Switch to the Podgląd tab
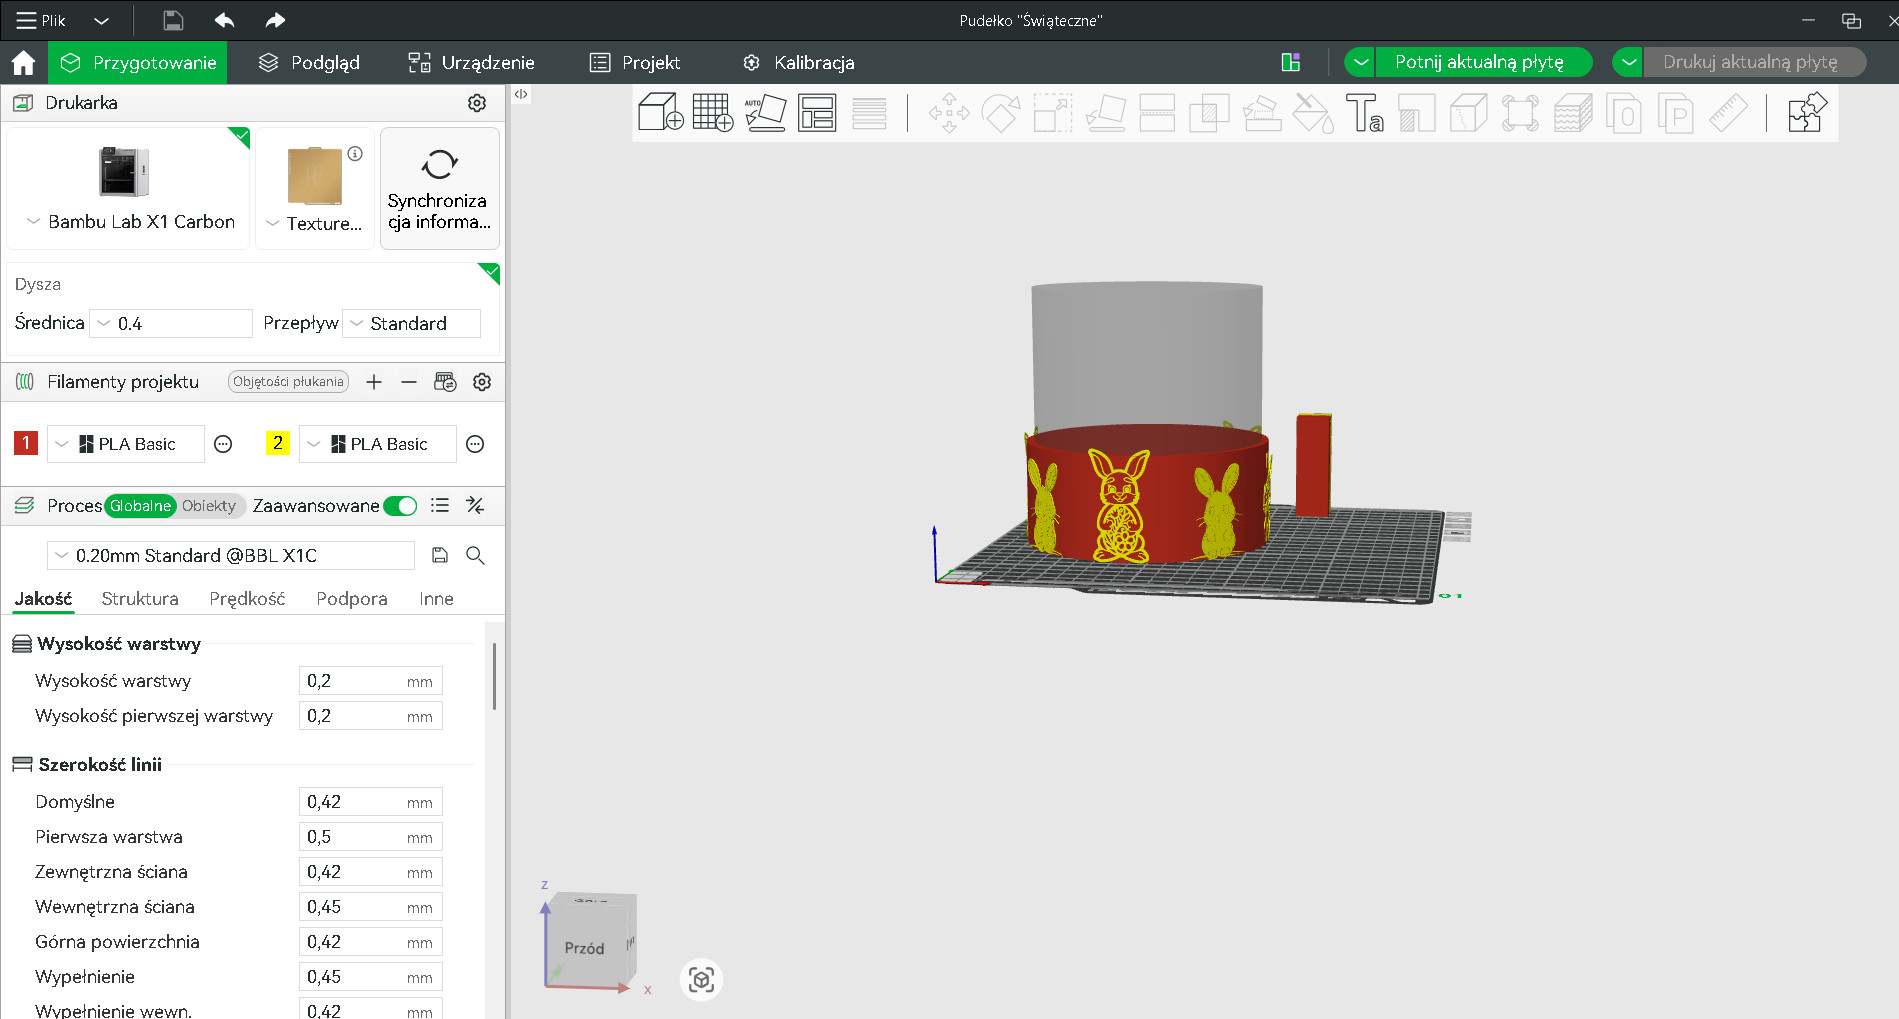The width and height of the screenshot is (1899, 1019). (x=308, y=62)
